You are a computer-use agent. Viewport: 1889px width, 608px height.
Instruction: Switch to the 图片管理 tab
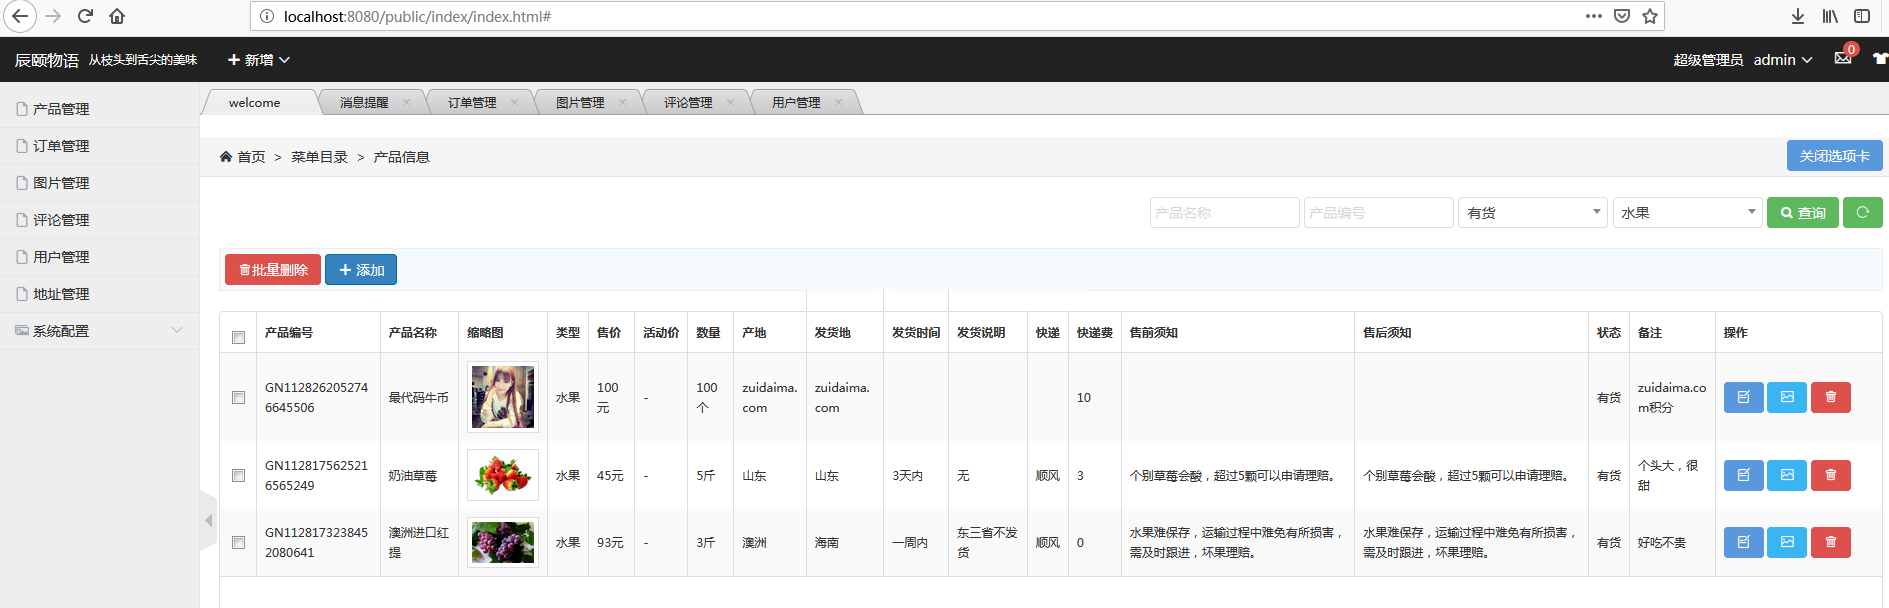pos(580,102)
